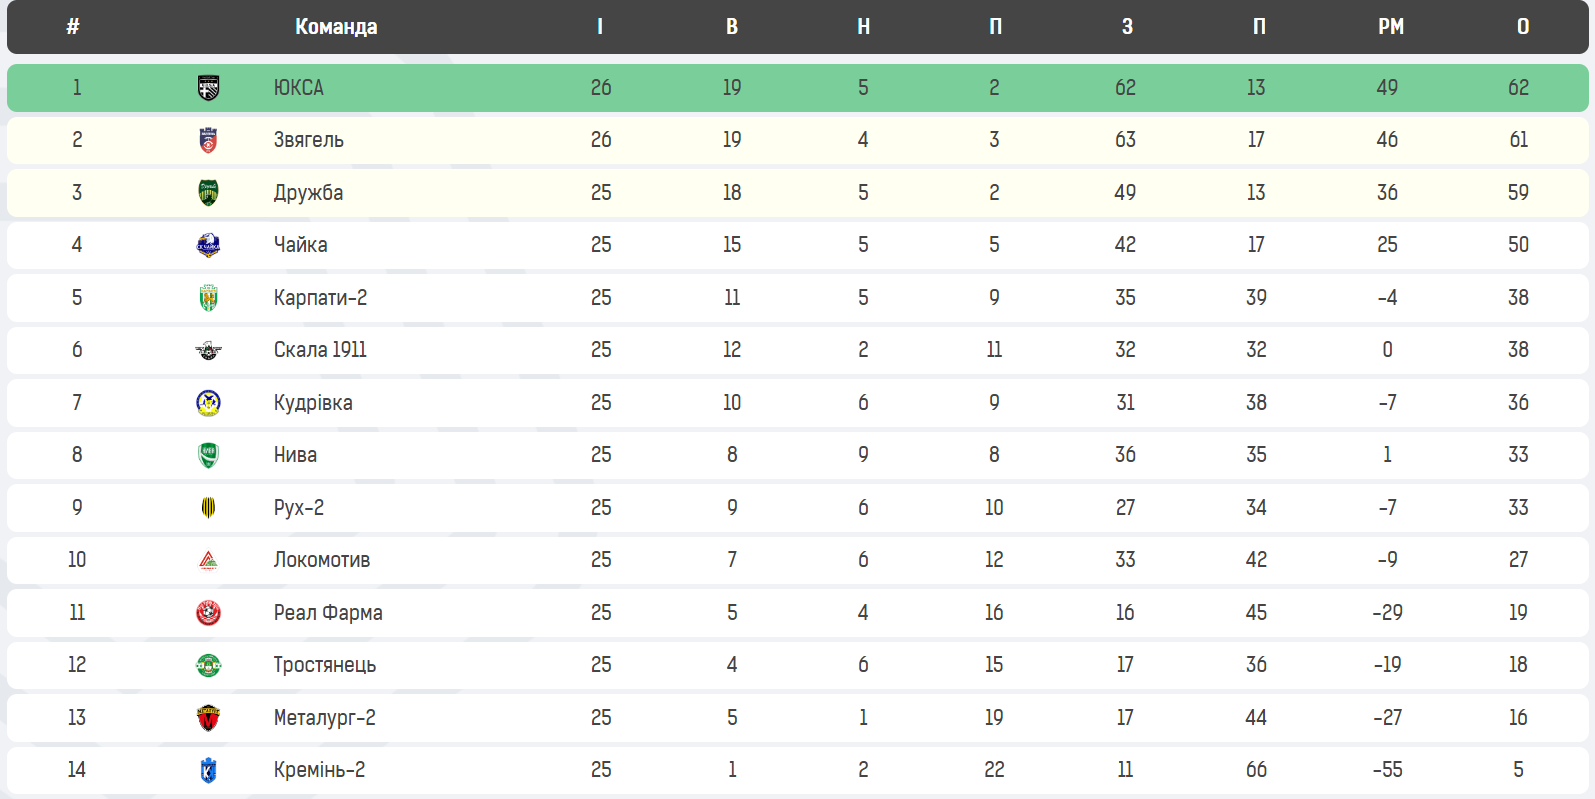Click the Скала 1911 winged logo
The image size is (1595, 799).
tap(208, 350)
